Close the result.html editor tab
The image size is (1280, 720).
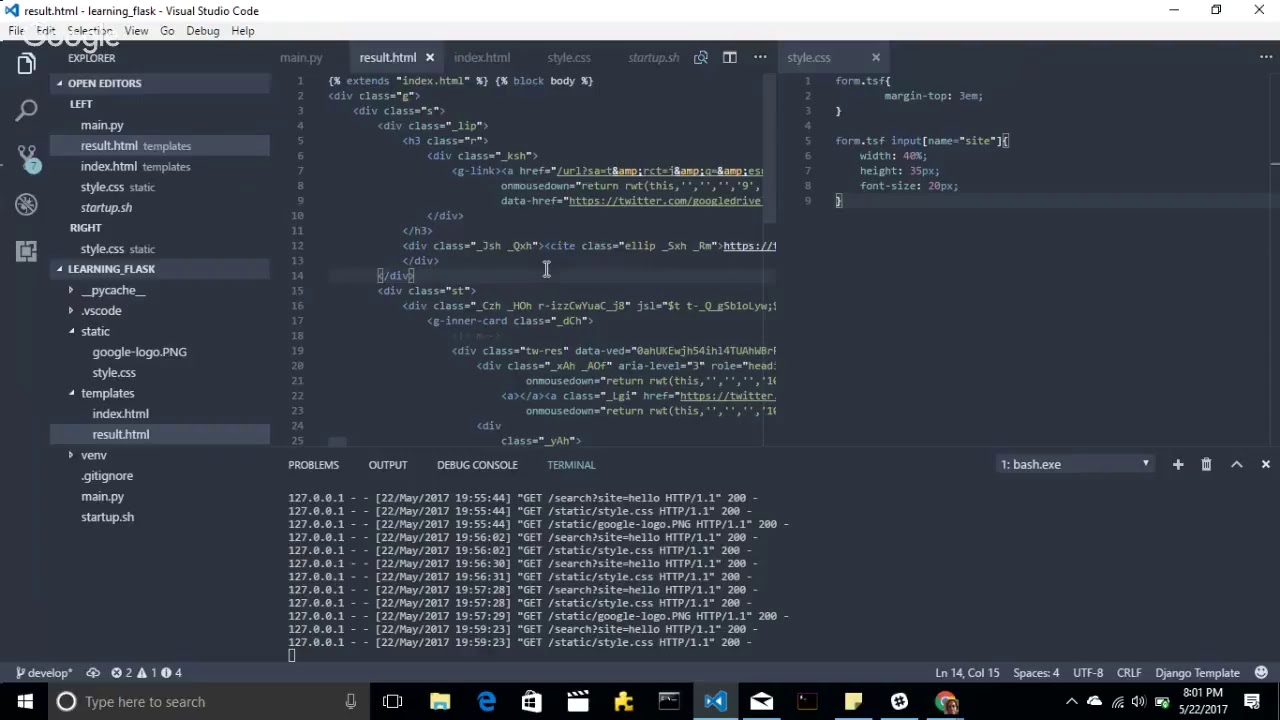coord(430,57)
